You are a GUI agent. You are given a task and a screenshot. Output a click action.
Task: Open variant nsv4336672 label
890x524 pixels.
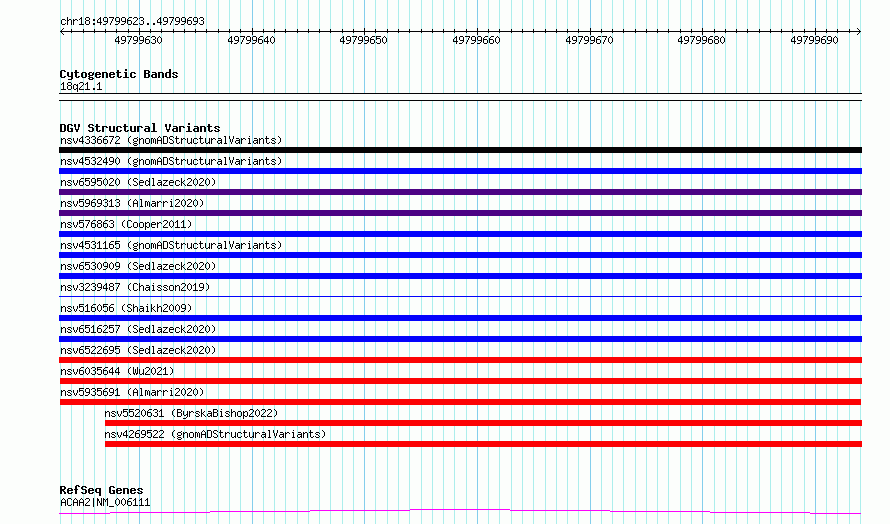(171, 140)
